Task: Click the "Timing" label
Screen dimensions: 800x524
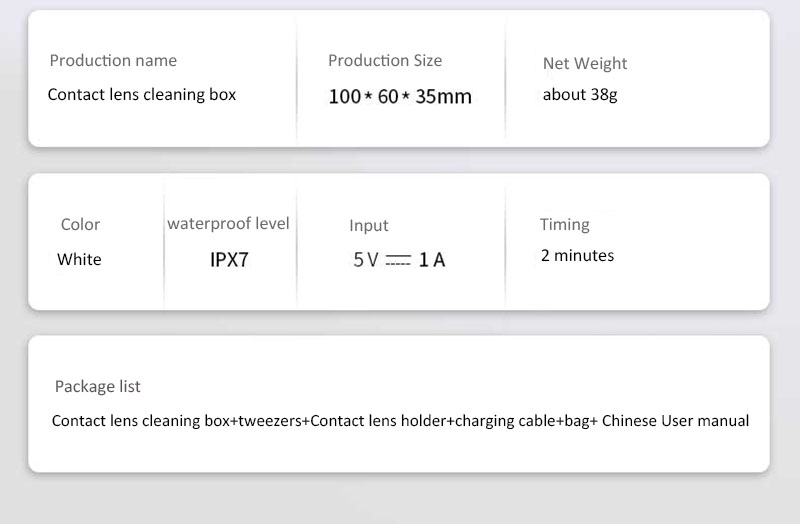Action: pos(565,225)
